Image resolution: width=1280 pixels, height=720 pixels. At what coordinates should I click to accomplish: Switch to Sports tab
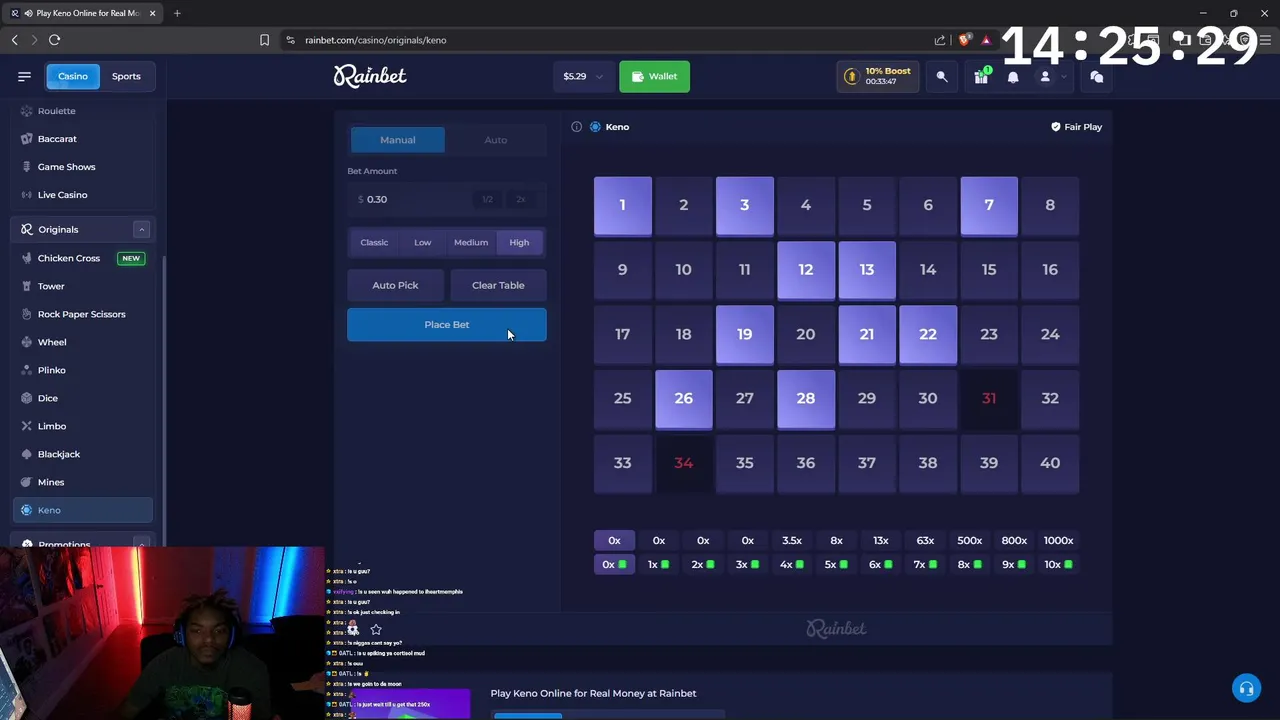tap(126, 76)
